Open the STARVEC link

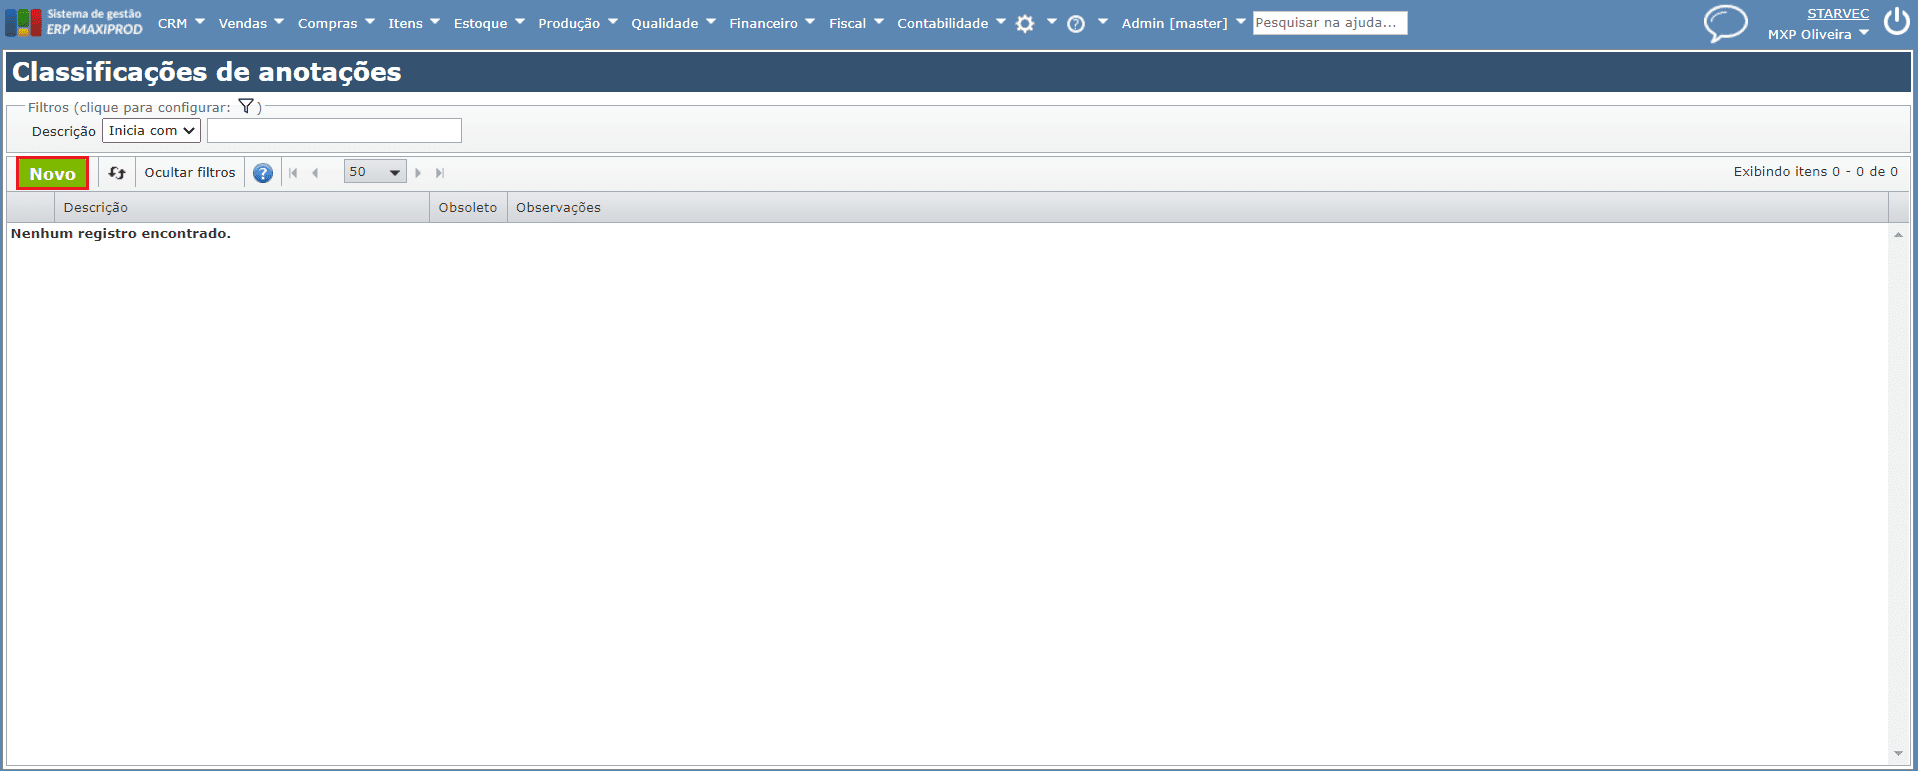click(x=1838, y=13)
